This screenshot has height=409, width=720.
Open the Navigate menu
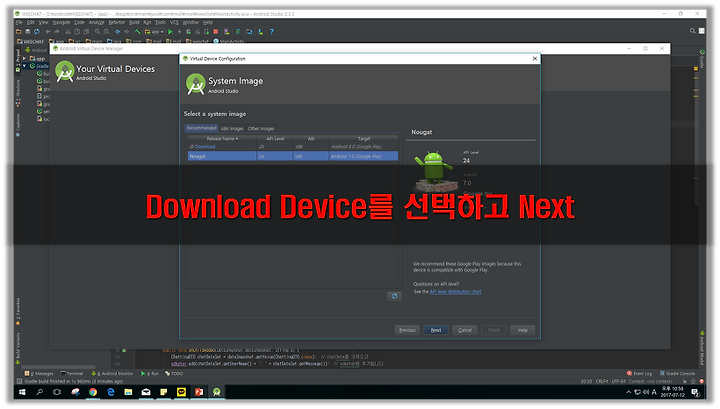coord(61,22)
